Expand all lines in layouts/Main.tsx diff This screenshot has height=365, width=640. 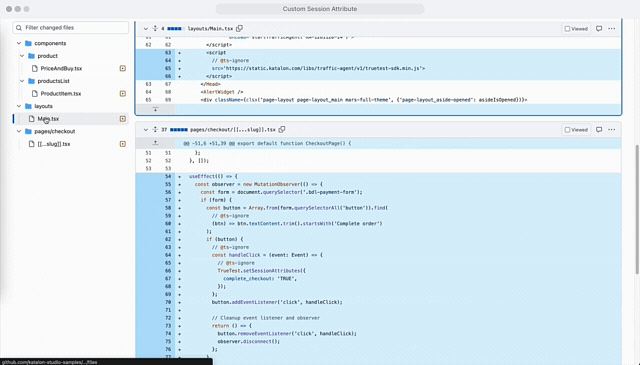pos(155,29)
